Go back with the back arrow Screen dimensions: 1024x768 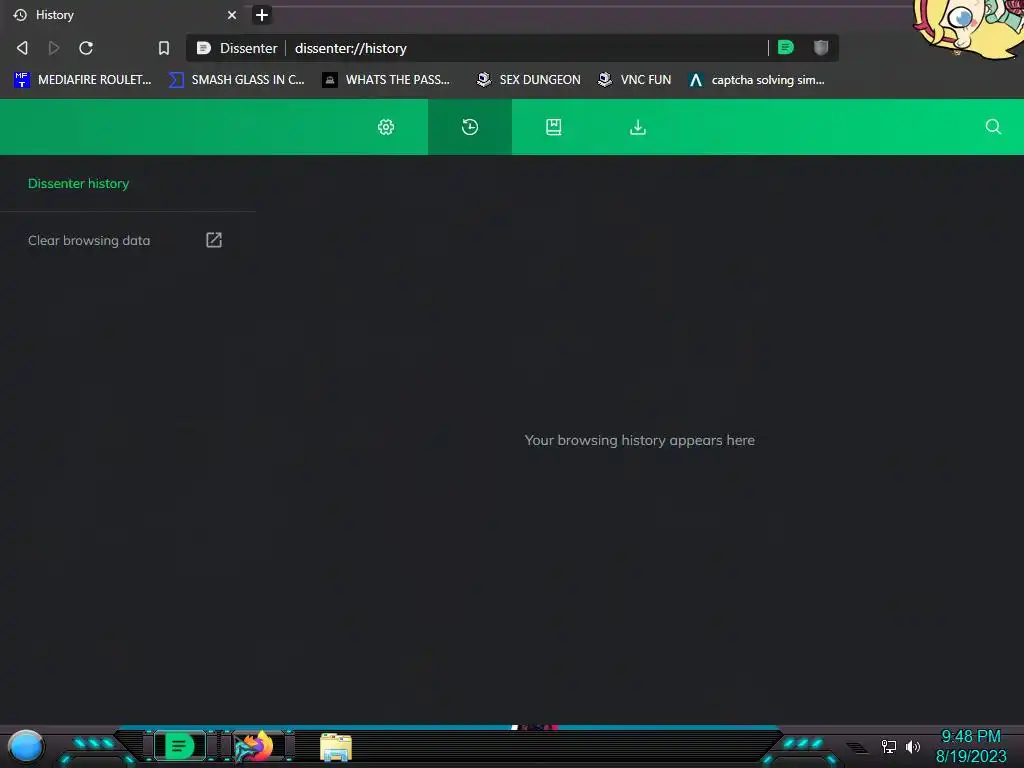click(22, 48)
